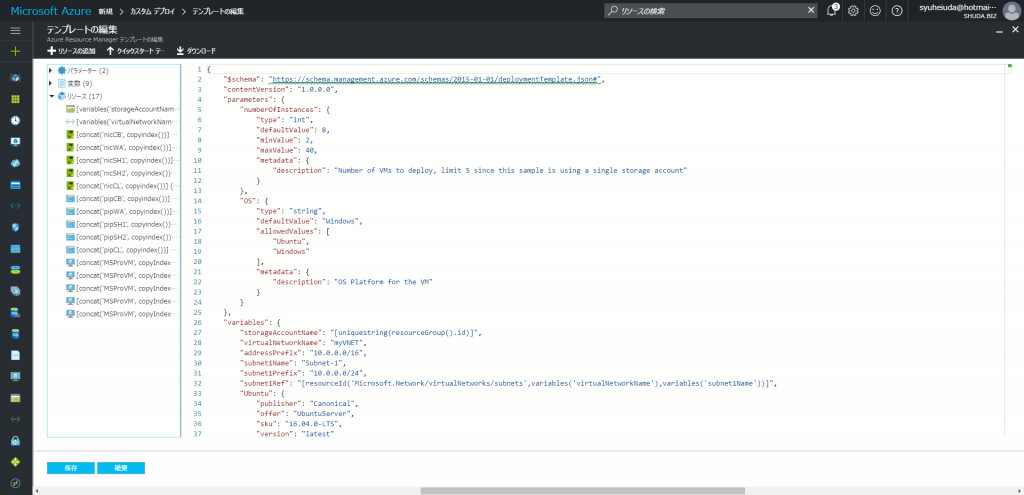This screenshot has height=495, width=1024.
Task: Click the "numberOfInstances" key in editor
Action: point(280,110)
